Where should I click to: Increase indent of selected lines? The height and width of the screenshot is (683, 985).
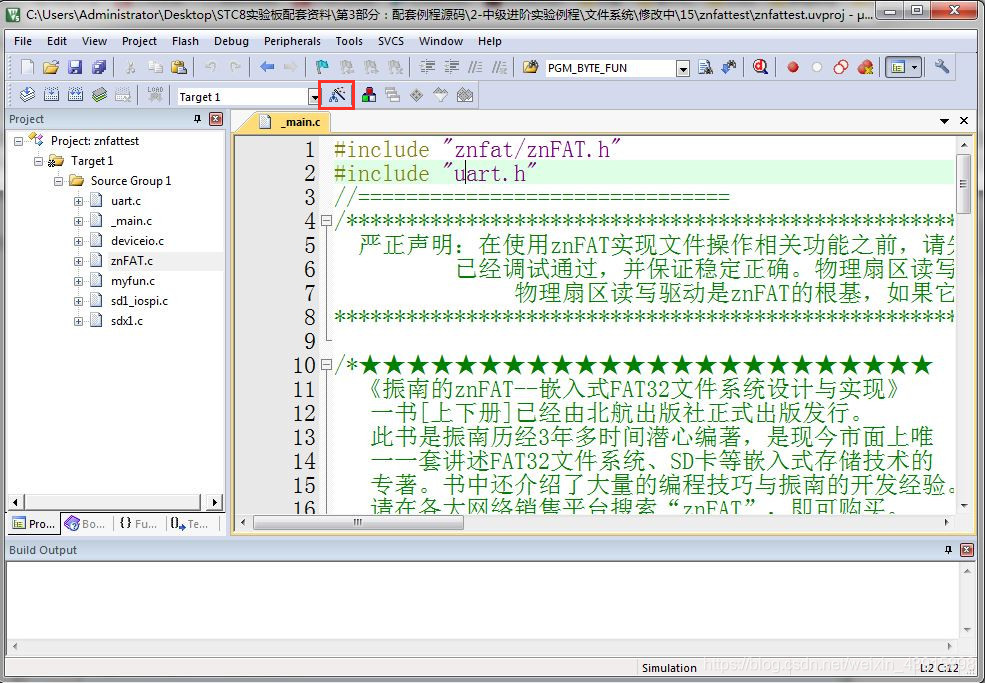(427, 67)
